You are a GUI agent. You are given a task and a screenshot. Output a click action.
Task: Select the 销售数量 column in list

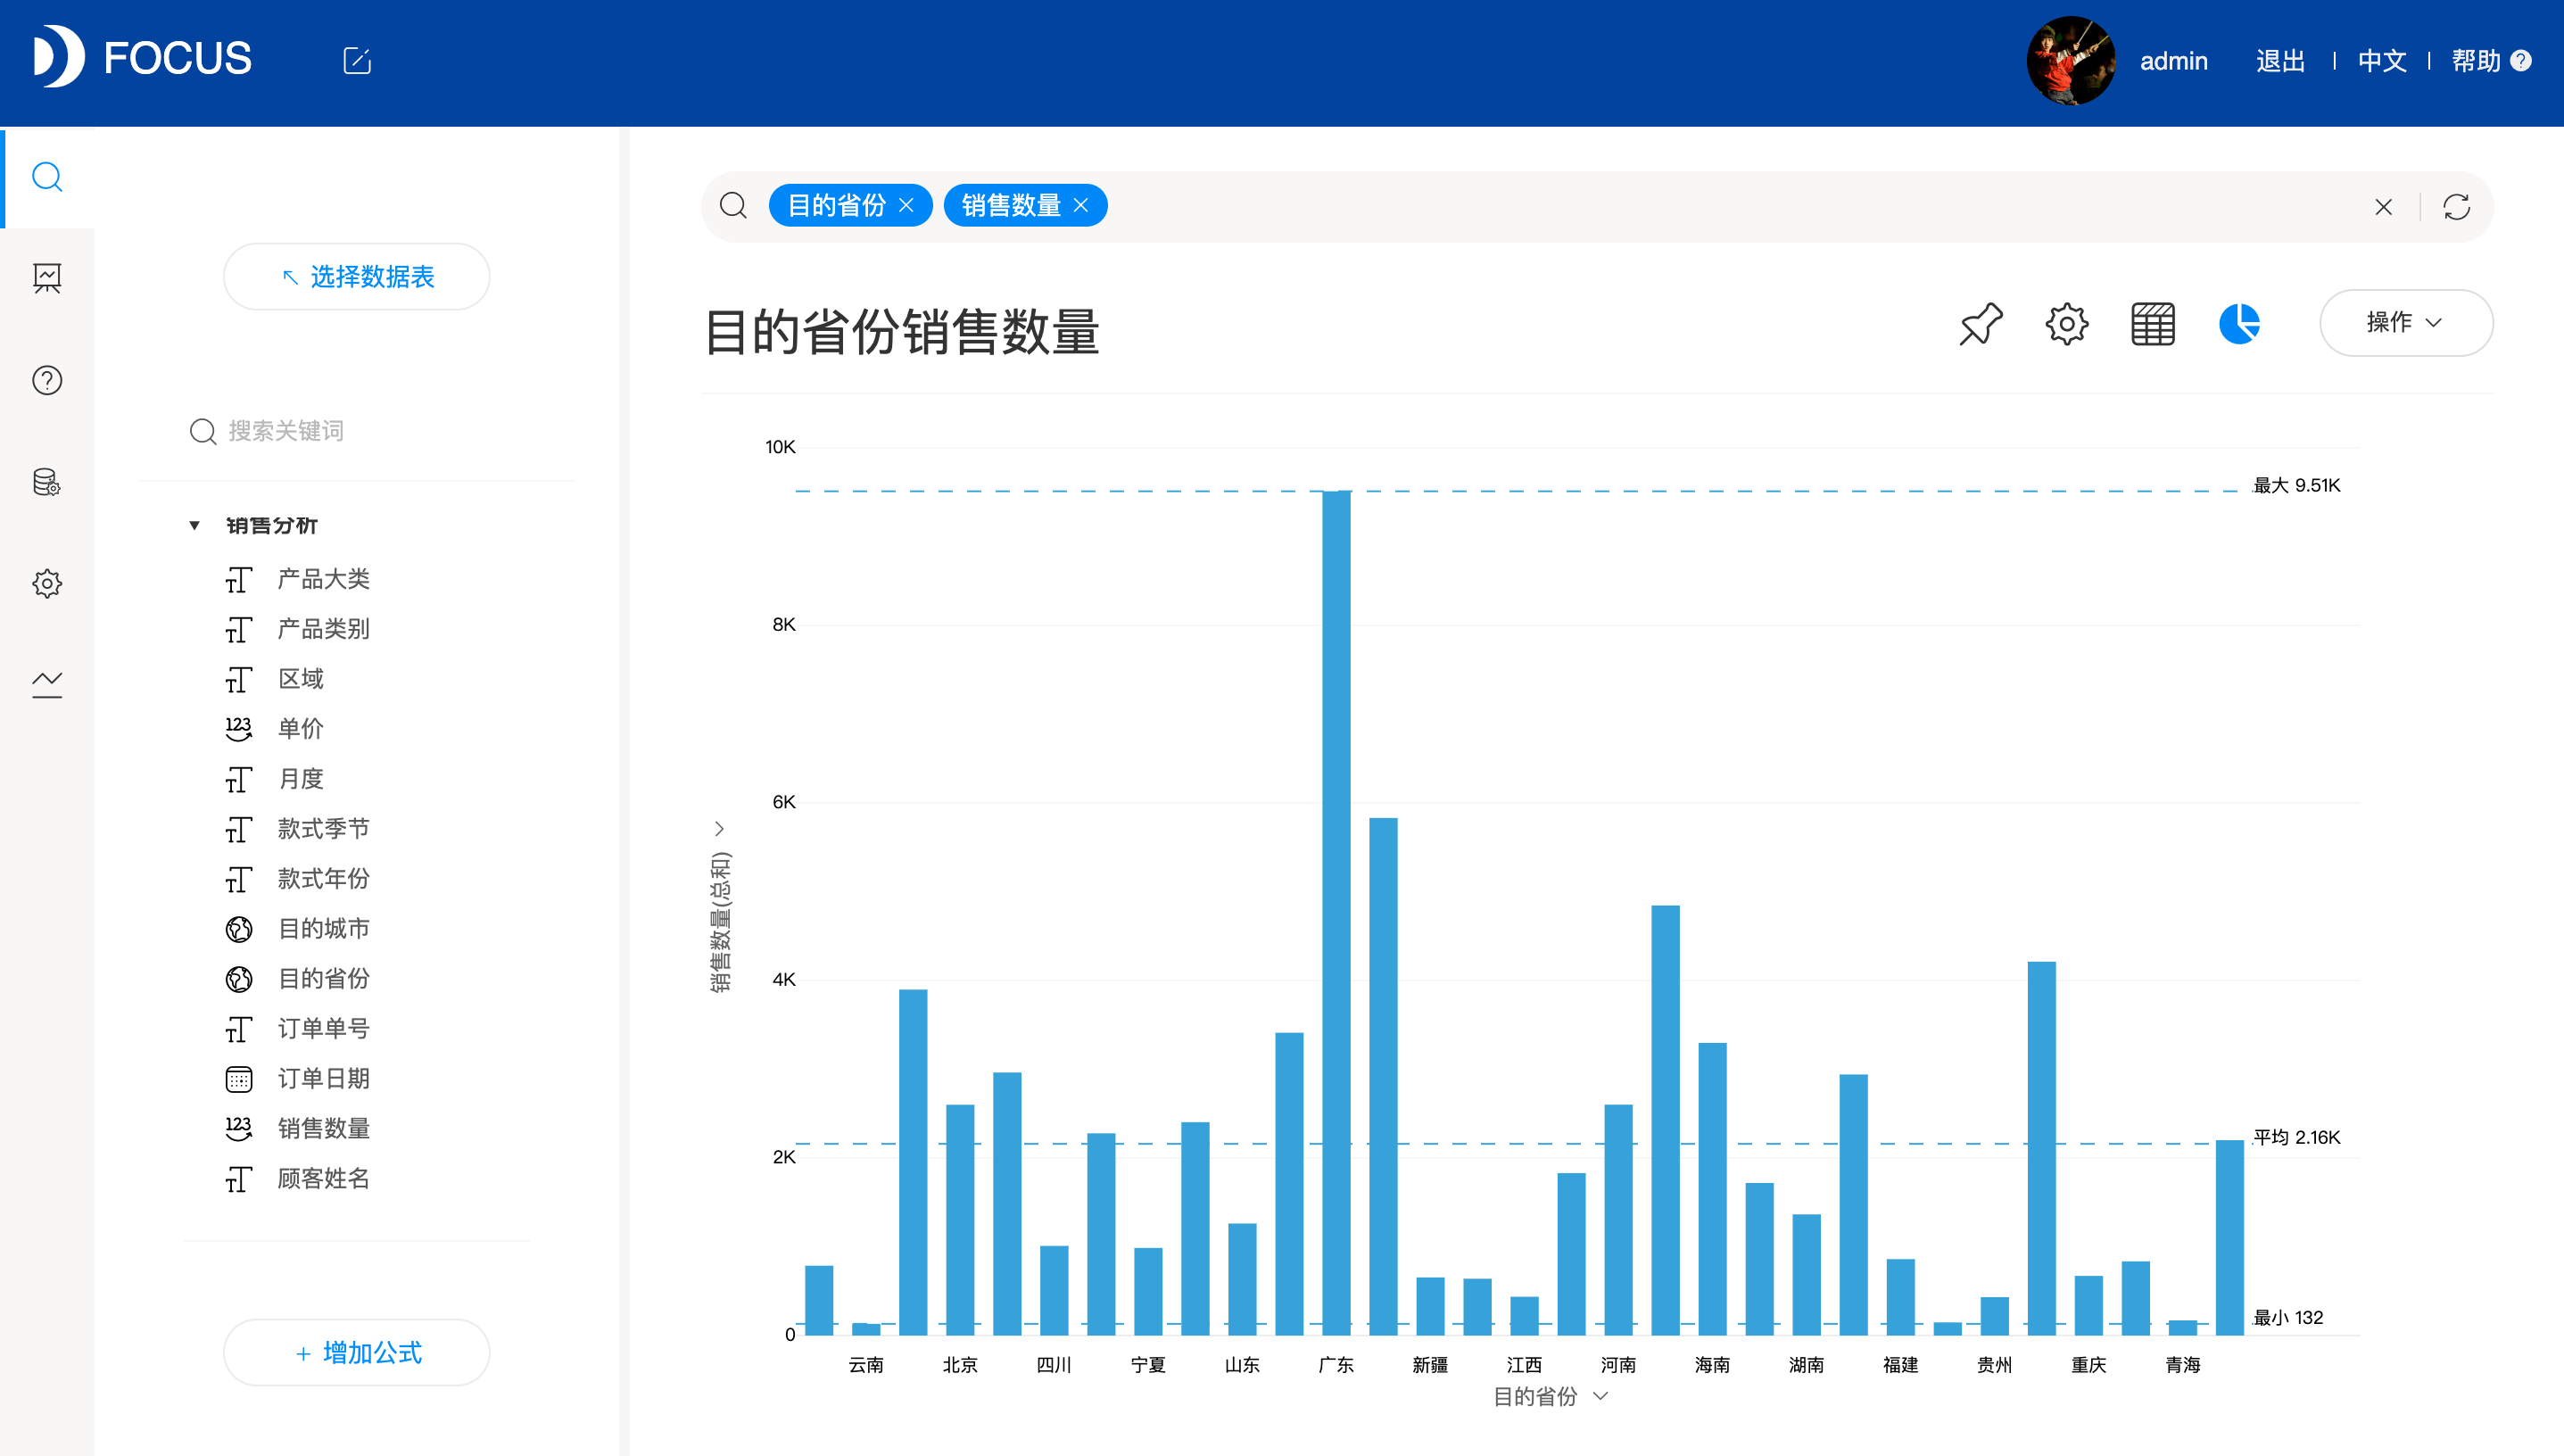[323, 1129]
